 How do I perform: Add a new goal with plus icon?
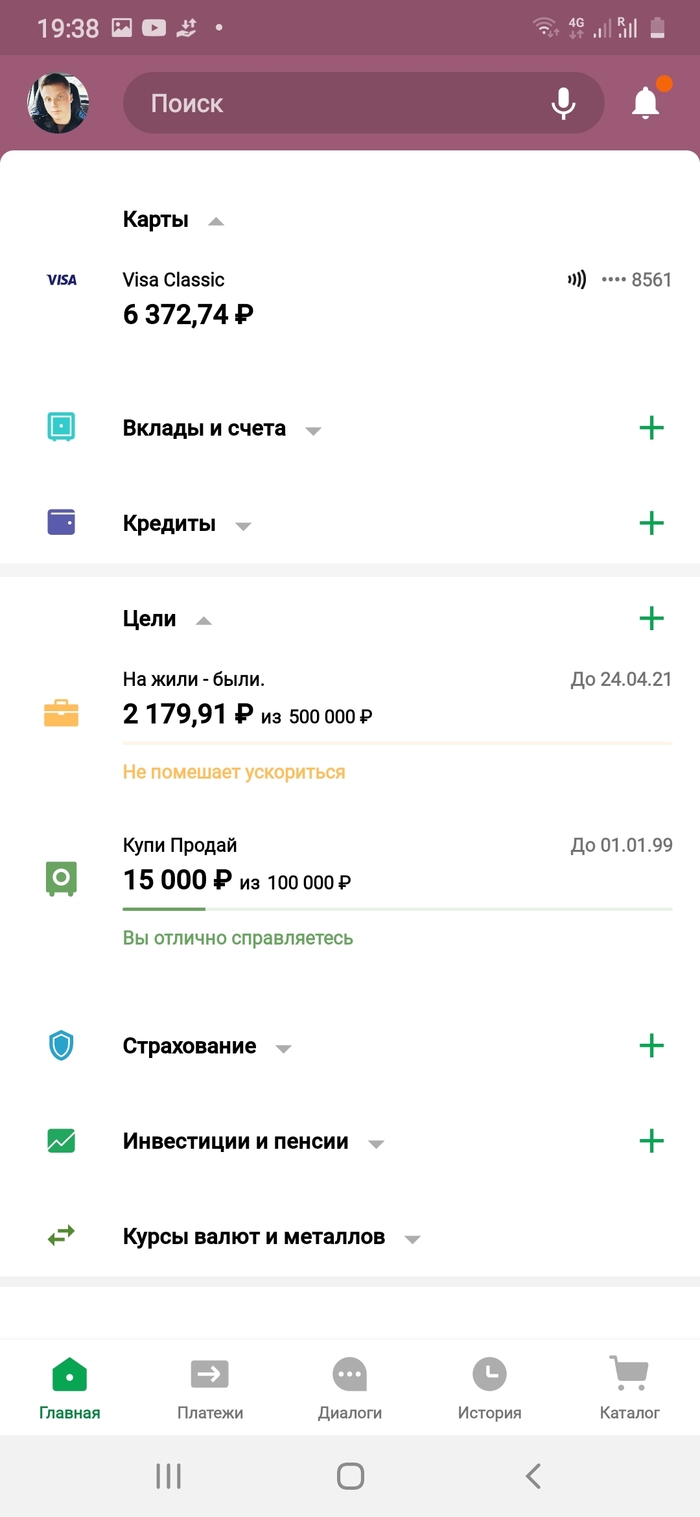point(651,618)
